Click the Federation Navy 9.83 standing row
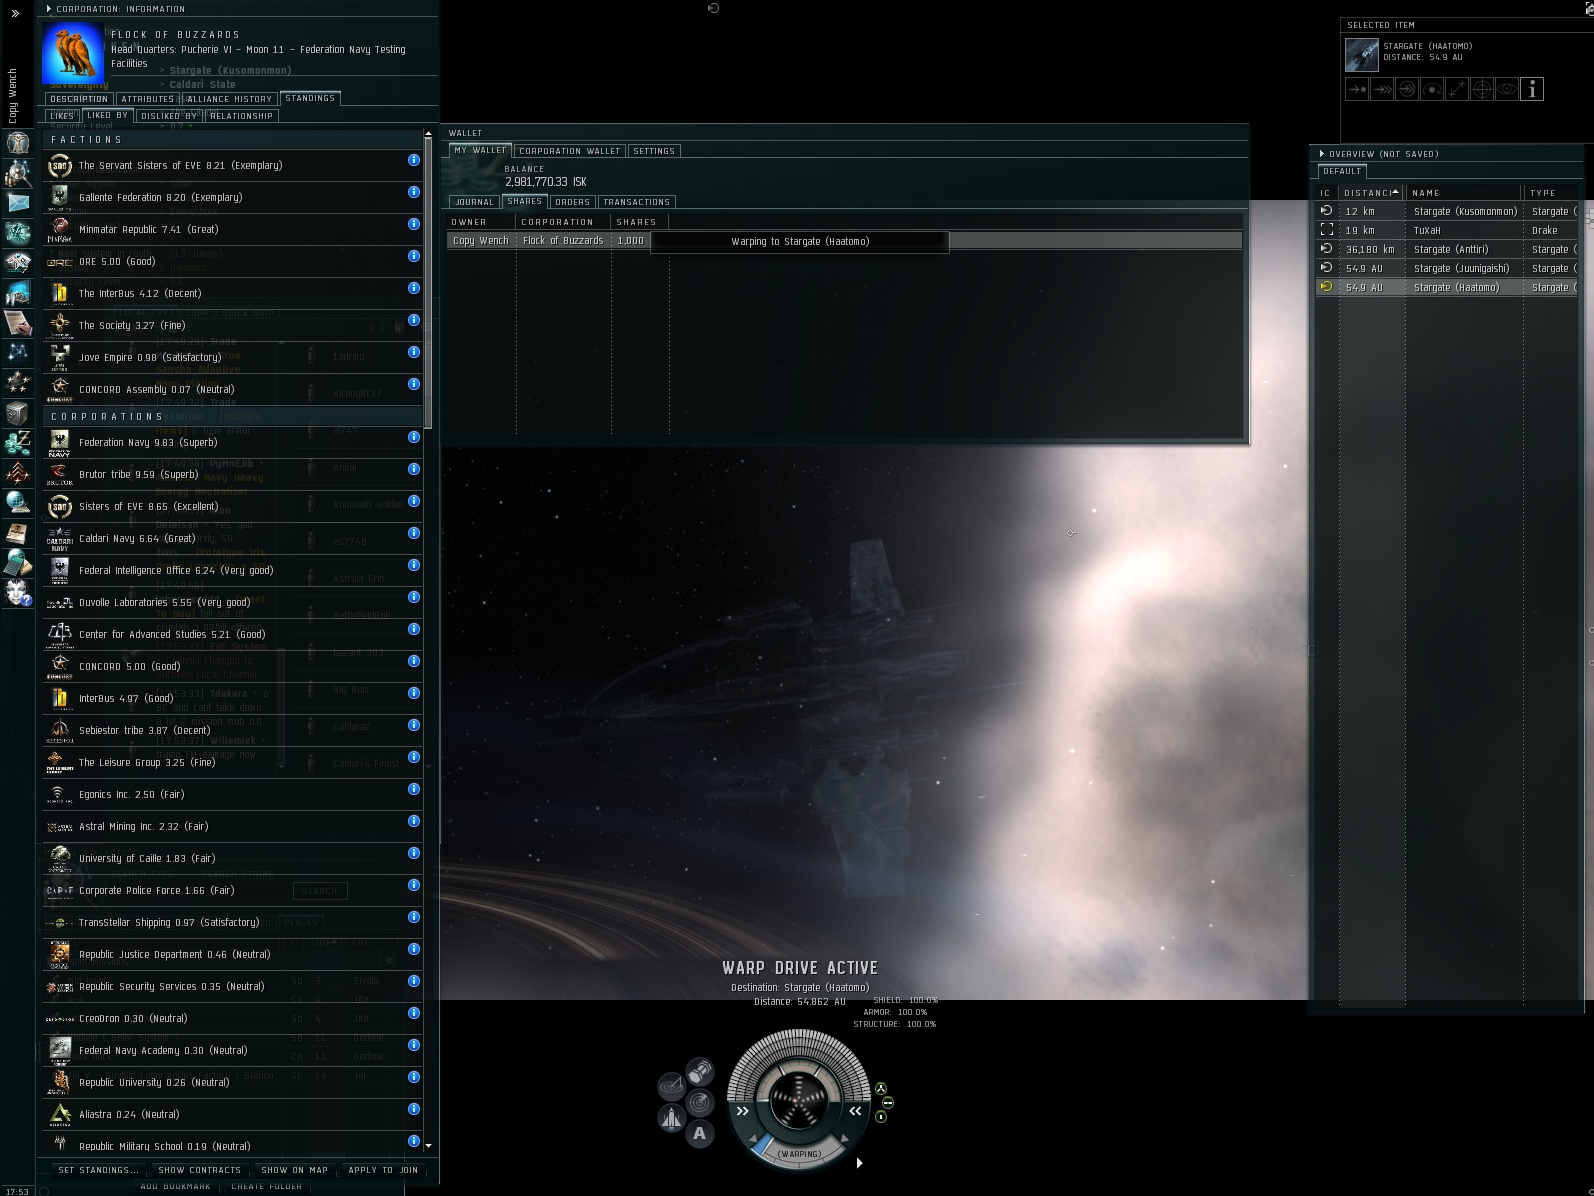 point(233,442)
